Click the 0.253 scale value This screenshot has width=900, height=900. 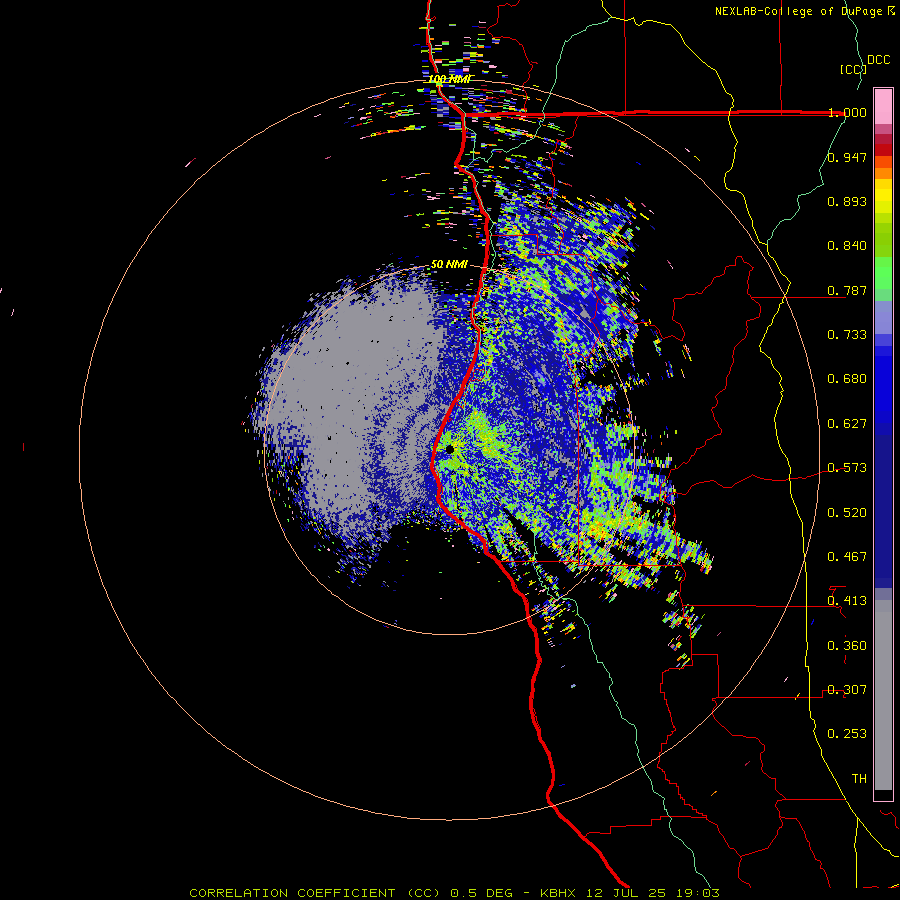pos(847,734)
